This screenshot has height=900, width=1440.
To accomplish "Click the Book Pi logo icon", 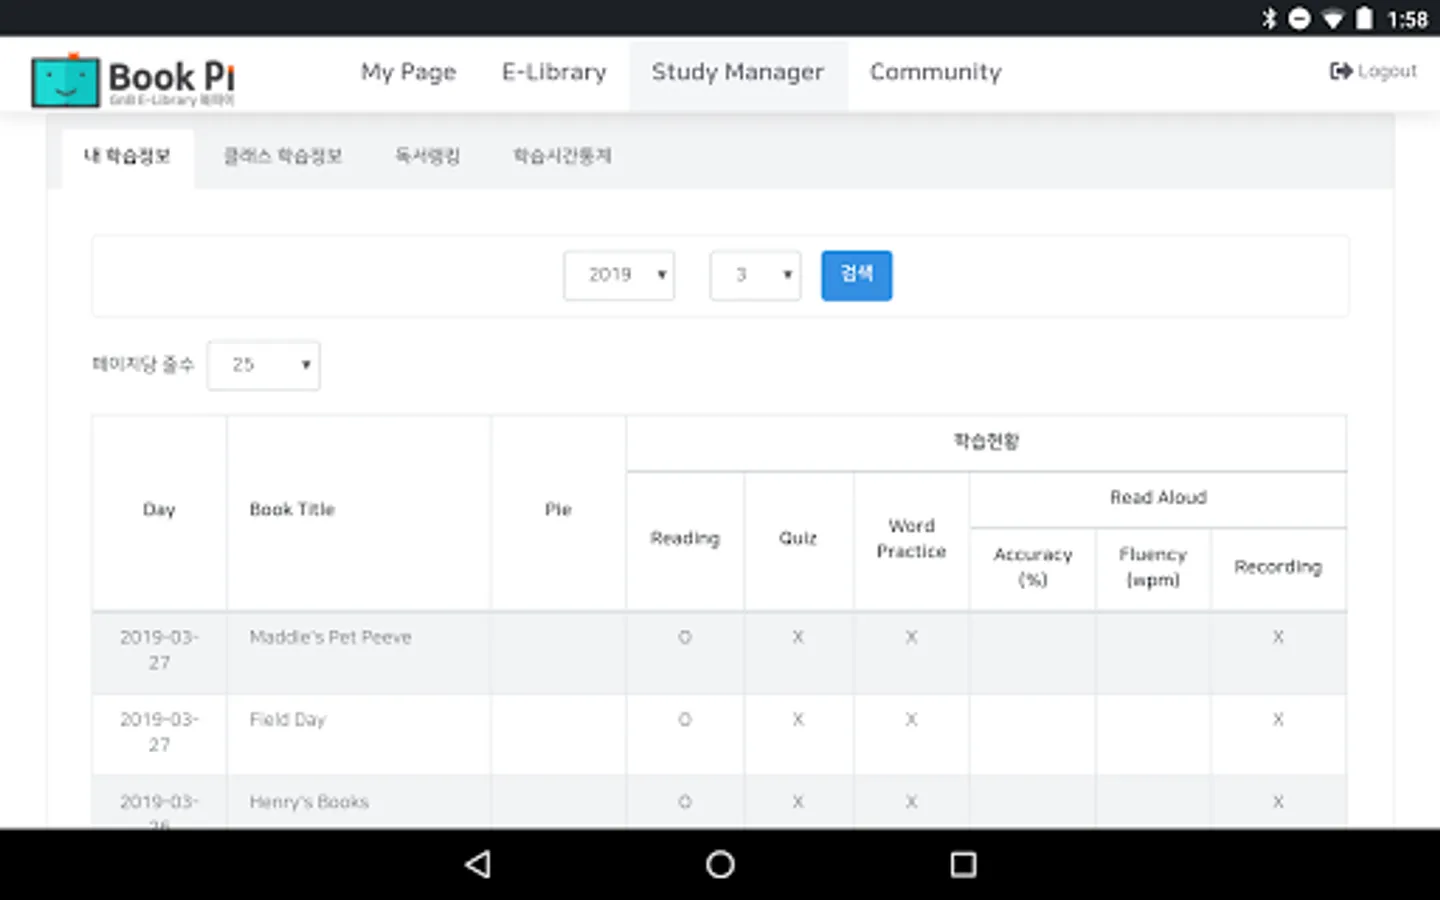I will tap(66, 81).
